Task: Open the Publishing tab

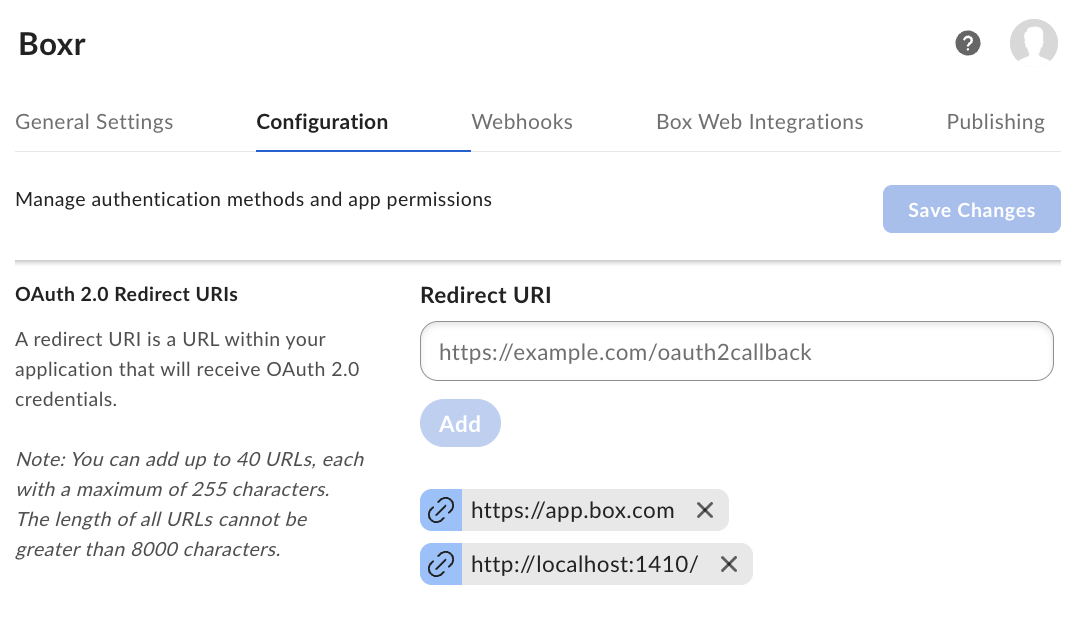Action: tap(996, 122)
